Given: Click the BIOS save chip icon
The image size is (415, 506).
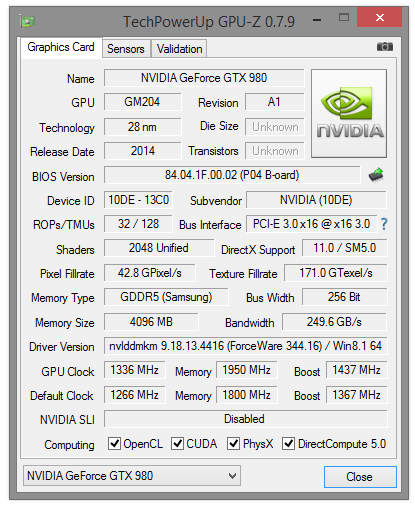Looking at the screenshot, I should 376,175.
